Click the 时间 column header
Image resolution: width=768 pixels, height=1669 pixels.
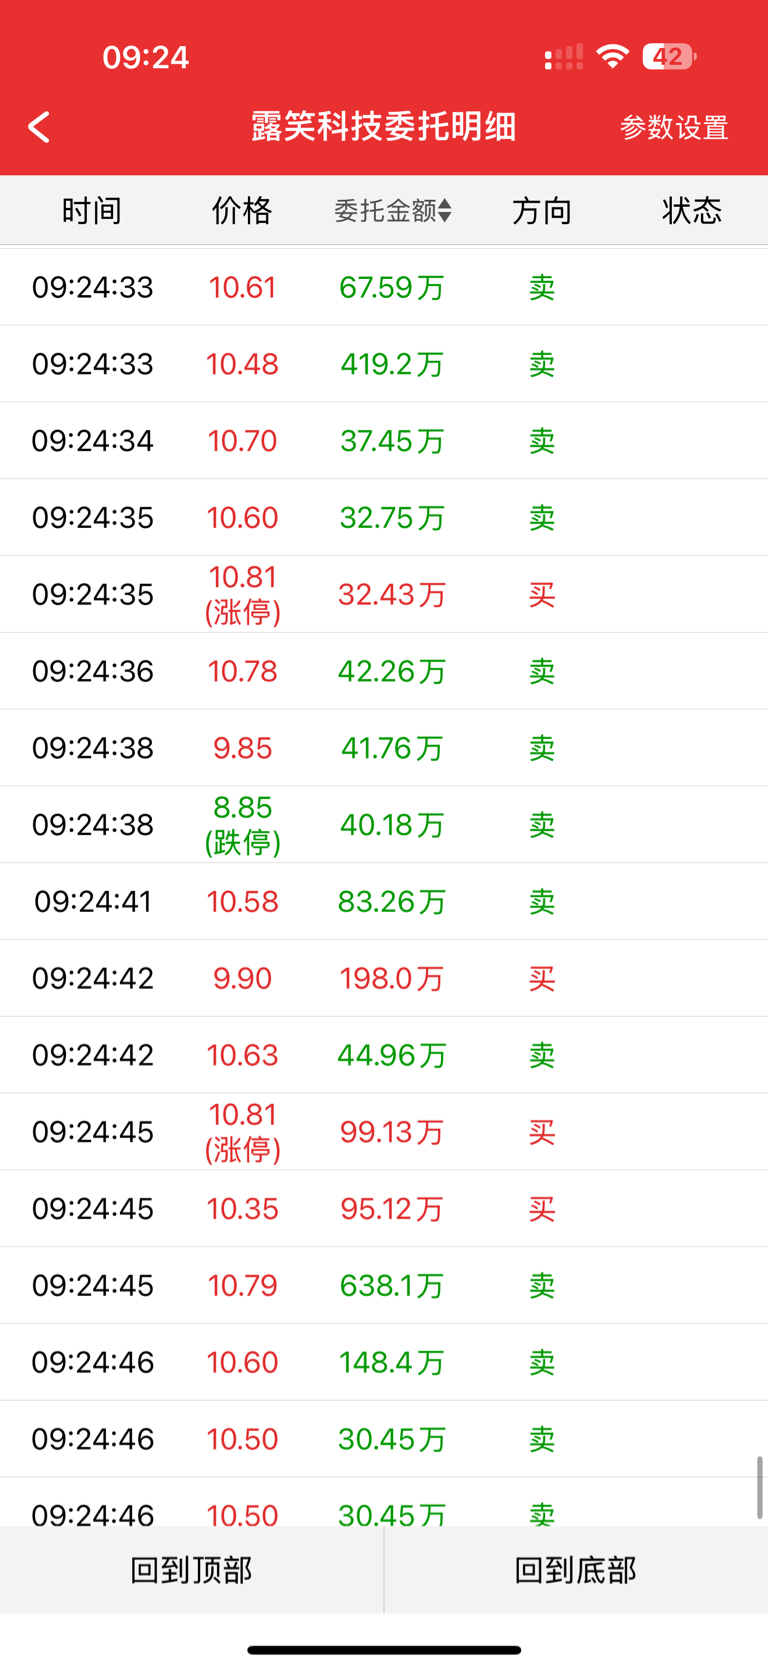click(x=92, y=210)
